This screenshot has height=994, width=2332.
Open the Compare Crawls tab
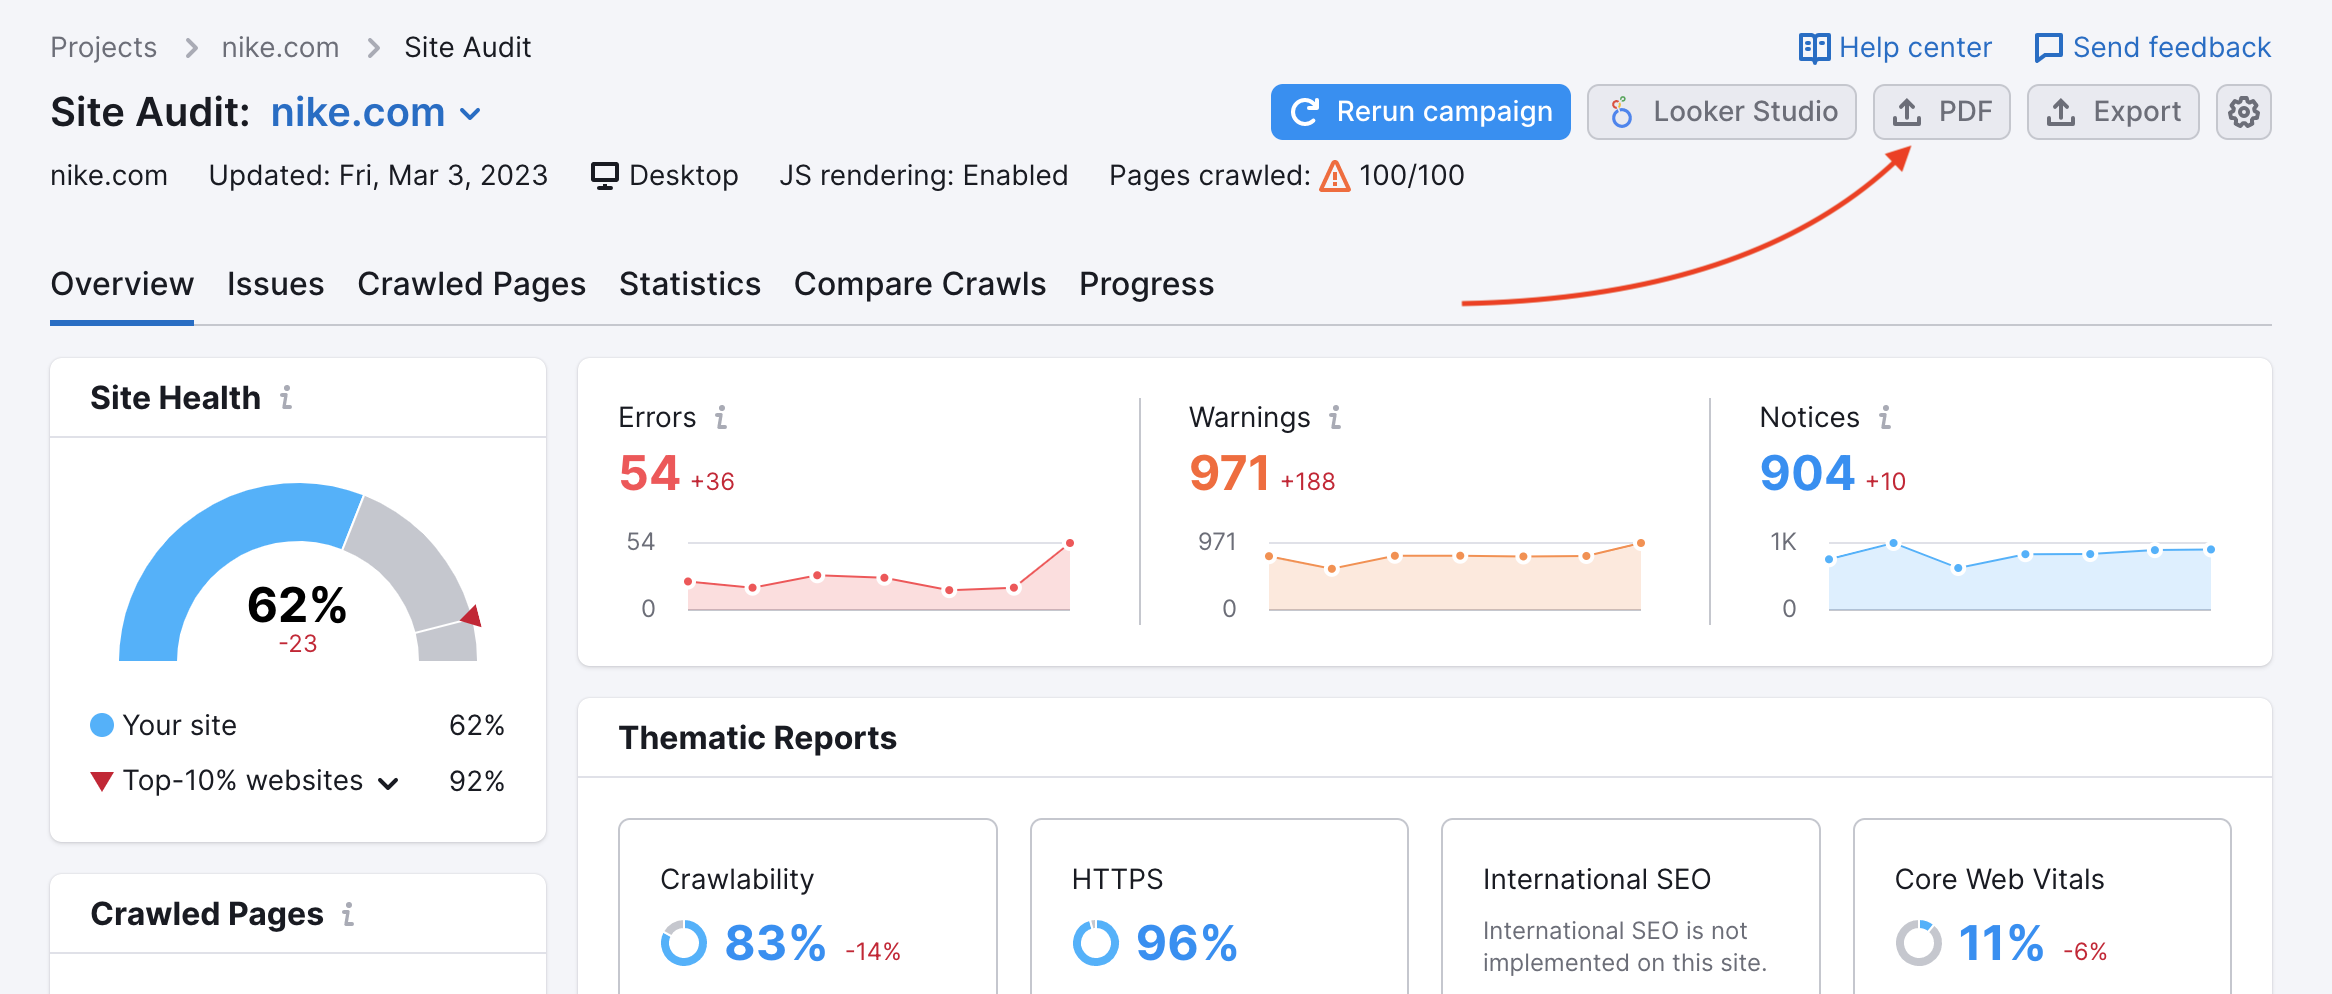920,284
